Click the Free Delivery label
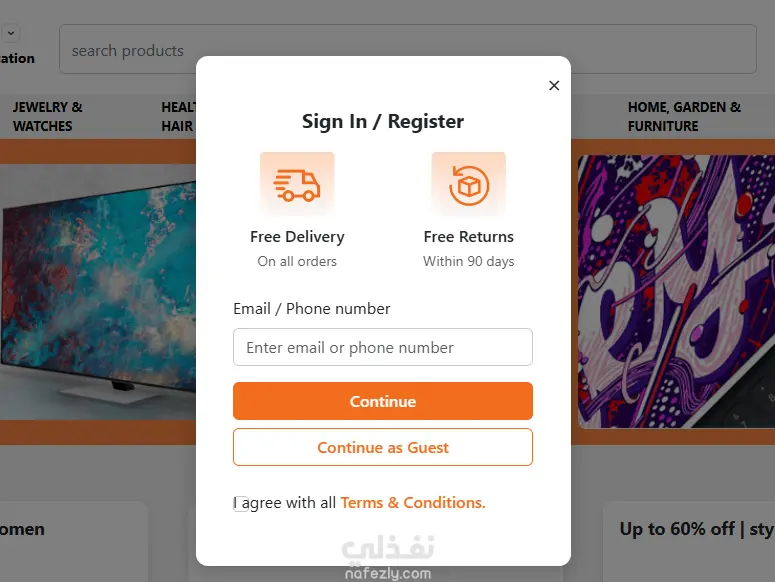The height and width of the screenshot is (582, 775). (x=297, y=237)
